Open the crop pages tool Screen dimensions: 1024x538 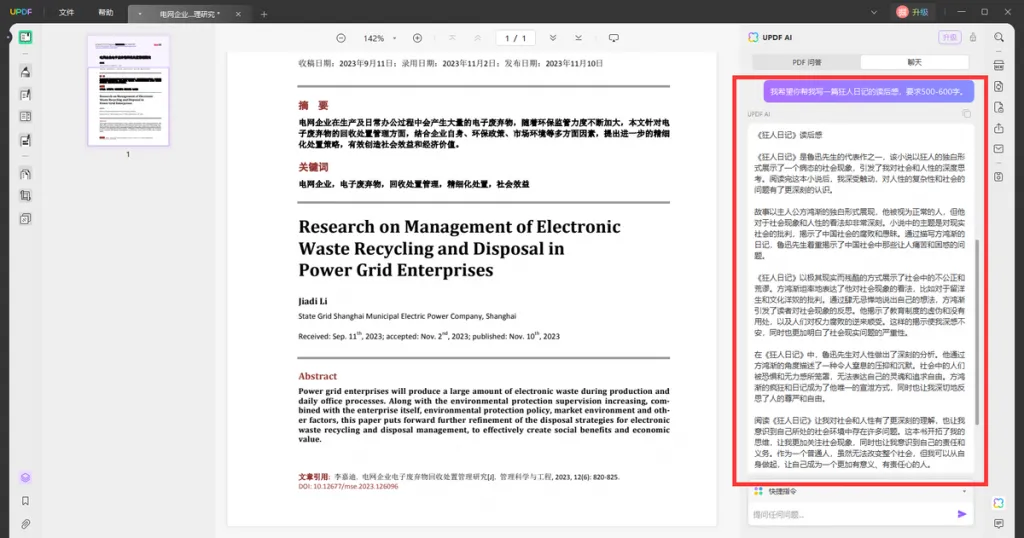coord(25,196)
